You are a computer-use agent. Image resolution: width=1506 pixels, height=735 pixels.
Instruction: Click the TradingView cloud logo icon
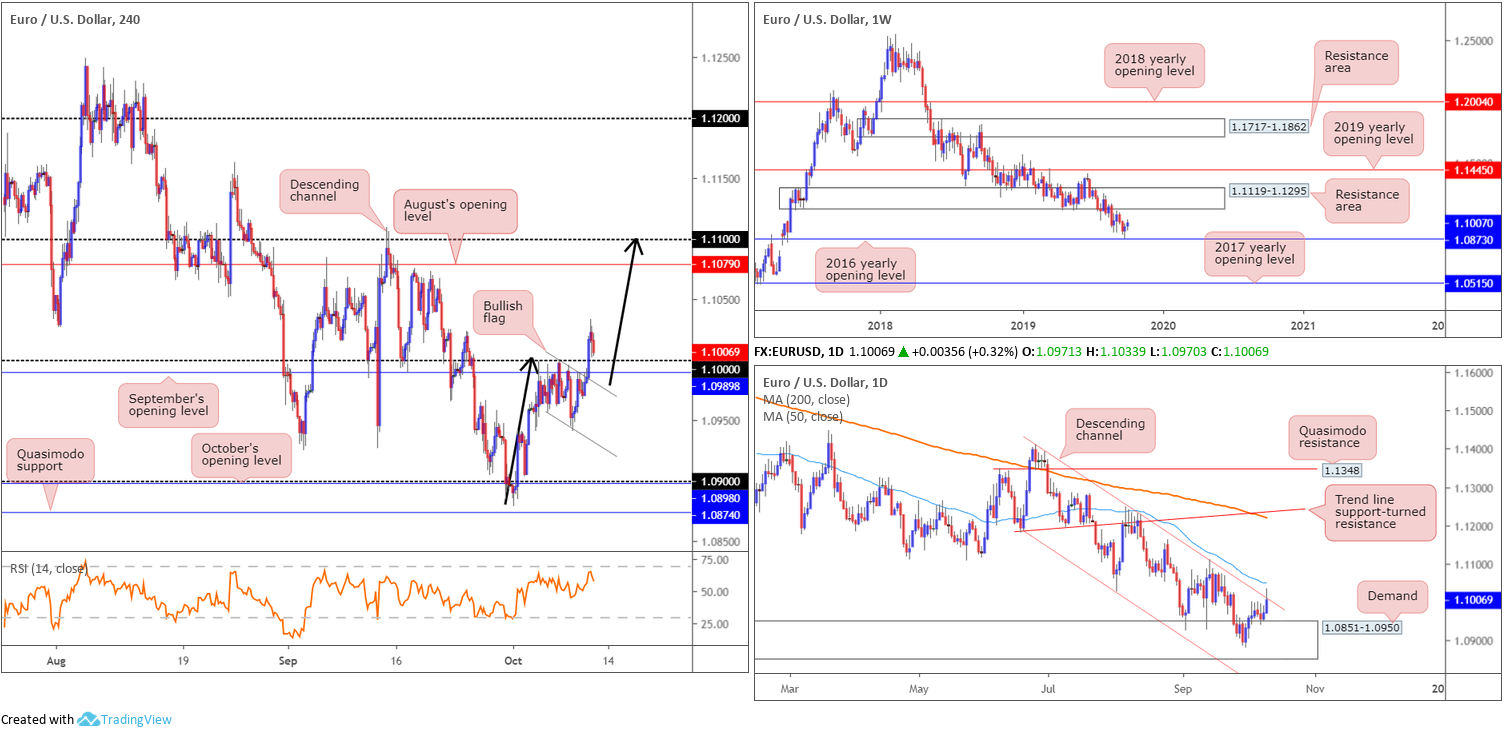pos(88,719)
